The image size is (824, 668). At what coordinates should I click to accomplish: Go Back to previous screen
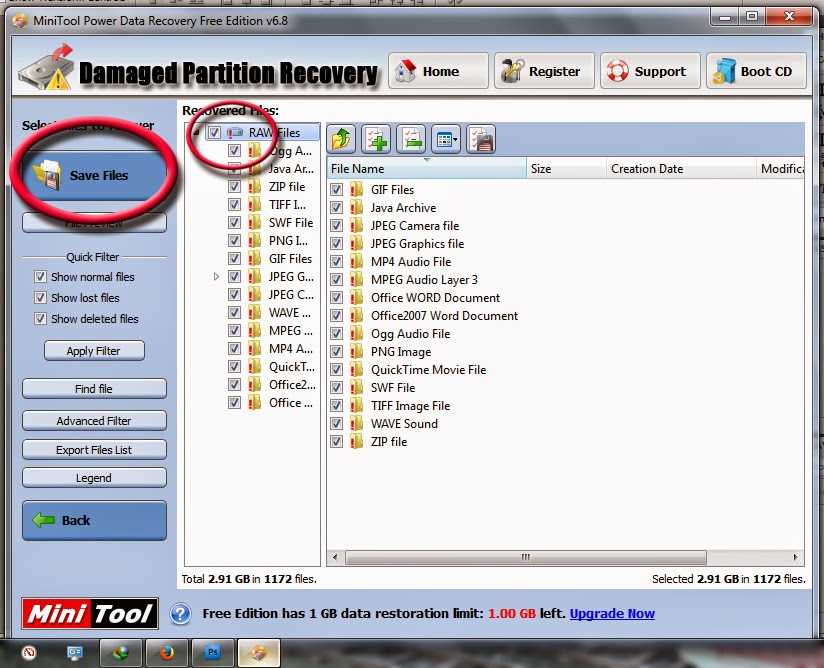point(95,520)
